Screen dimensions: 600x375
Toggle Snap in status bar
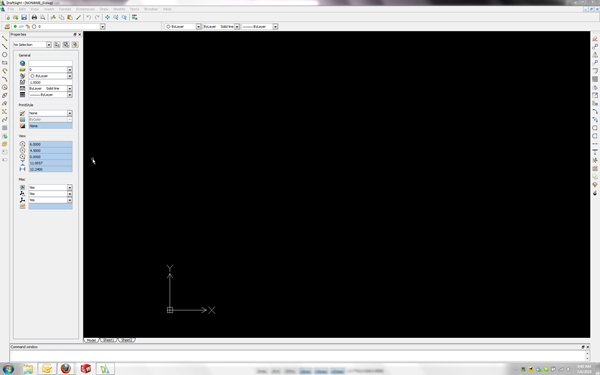point(262,371)
